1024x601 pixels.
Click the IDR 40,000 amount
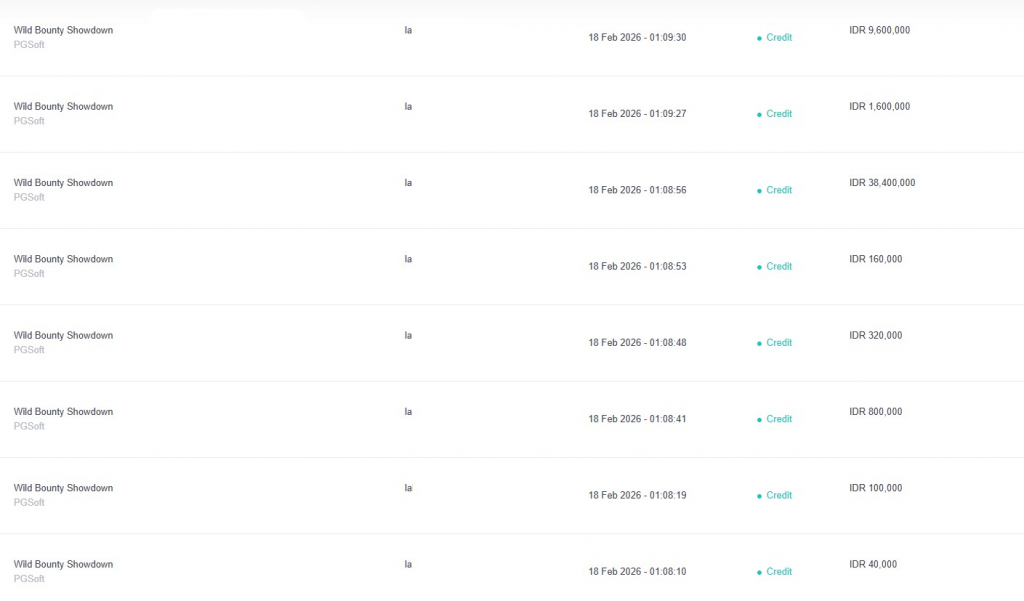pos(873,564)
